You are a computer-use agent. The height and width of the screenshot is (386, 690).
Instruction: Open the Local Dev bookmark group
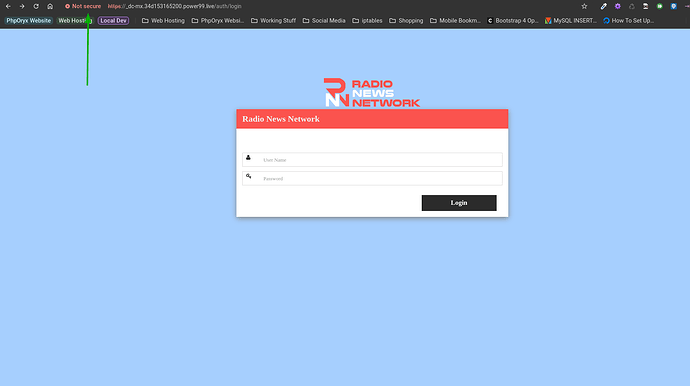[x=114, y=21]
